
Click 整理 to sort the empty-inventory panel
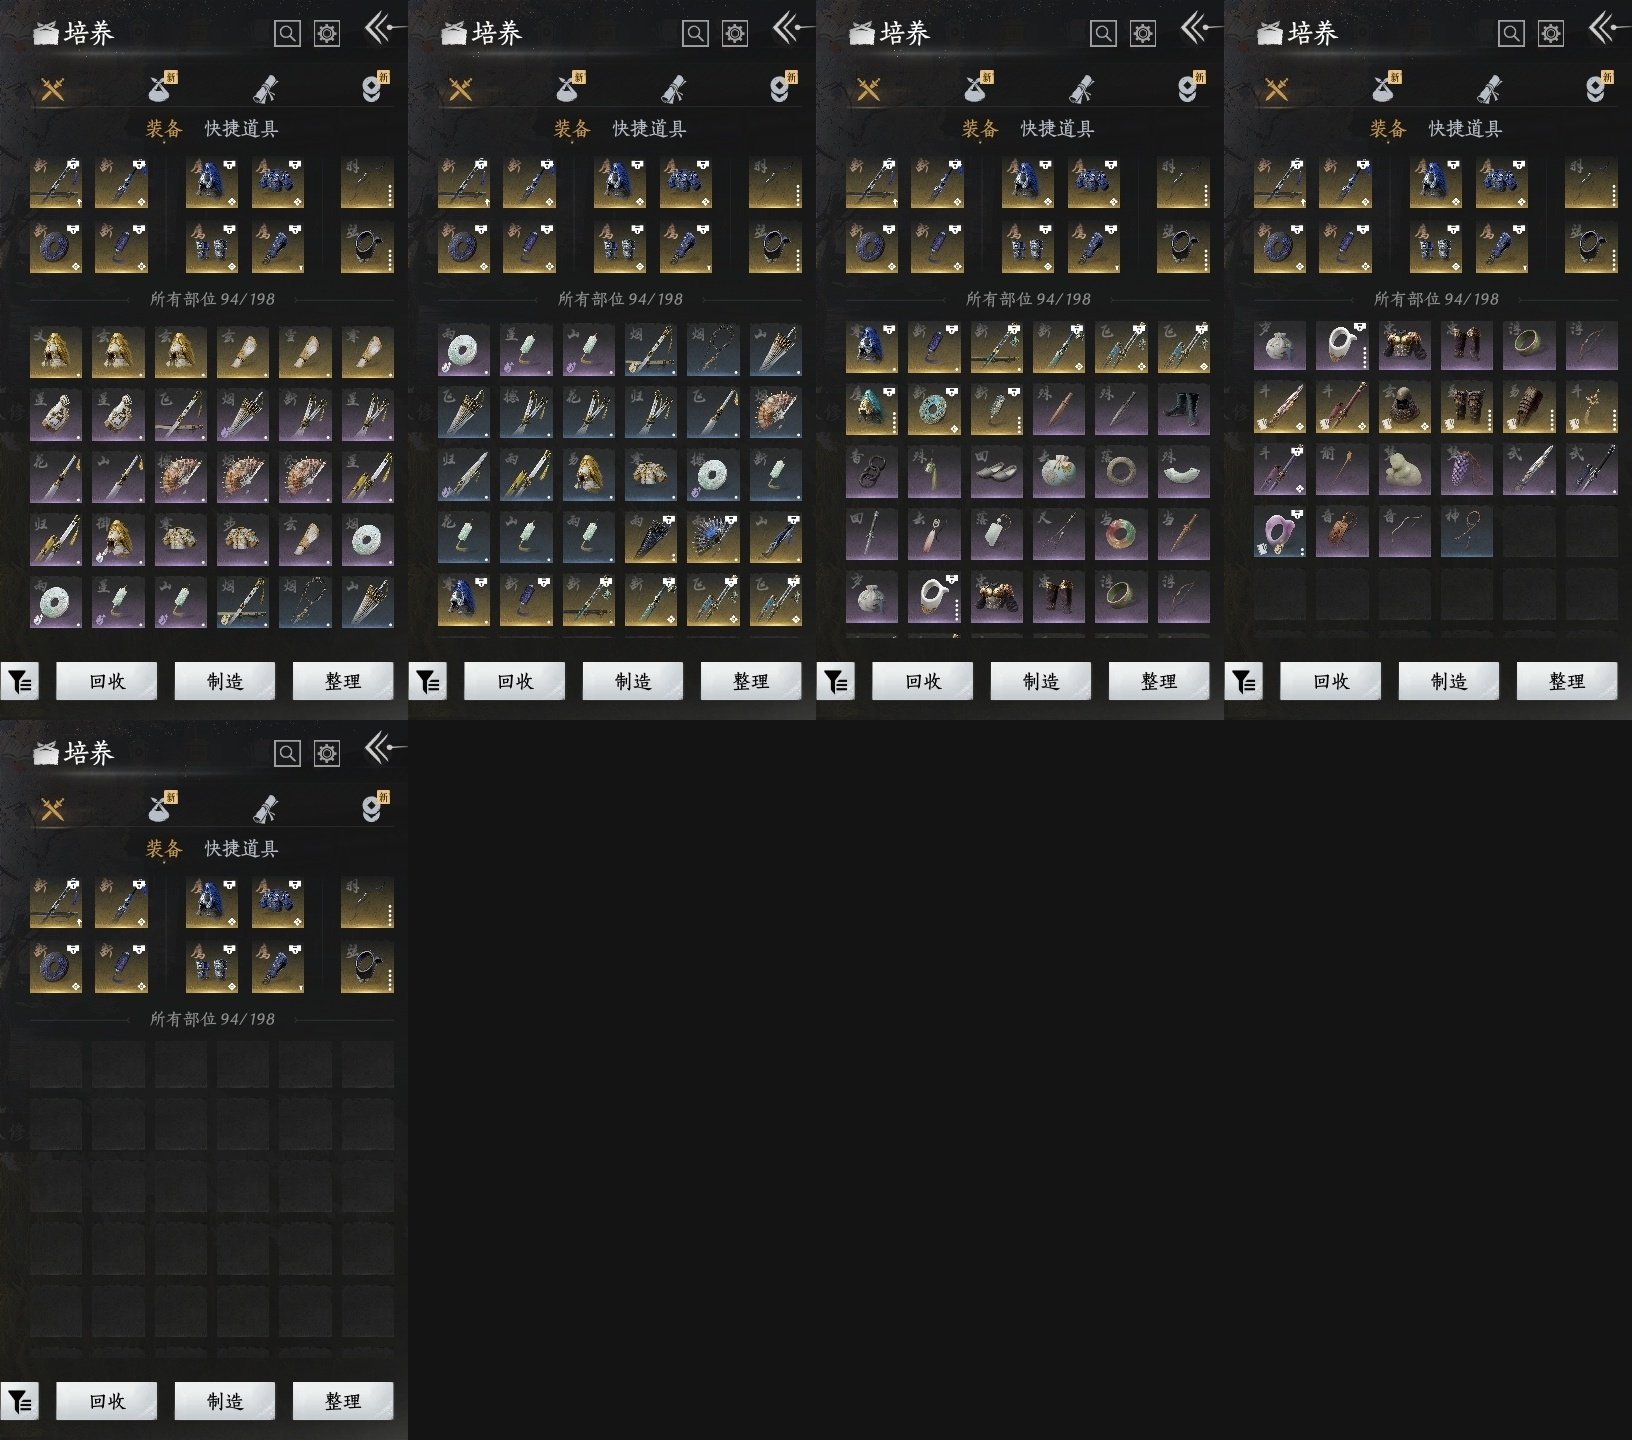(342, 1402)
